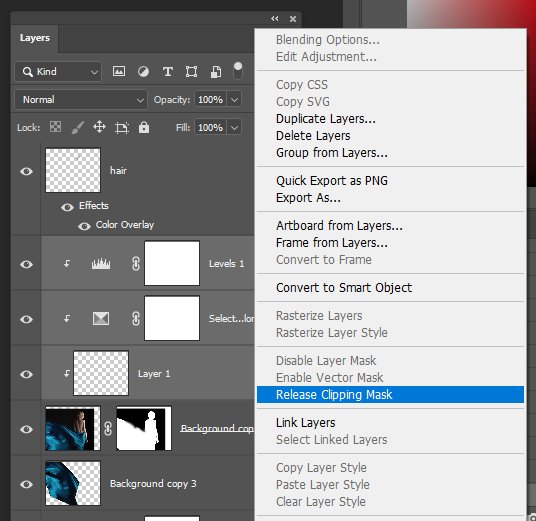536x521 pixels.
Task: Click link icon on Levels 1 mask
Action: [136, 264]
